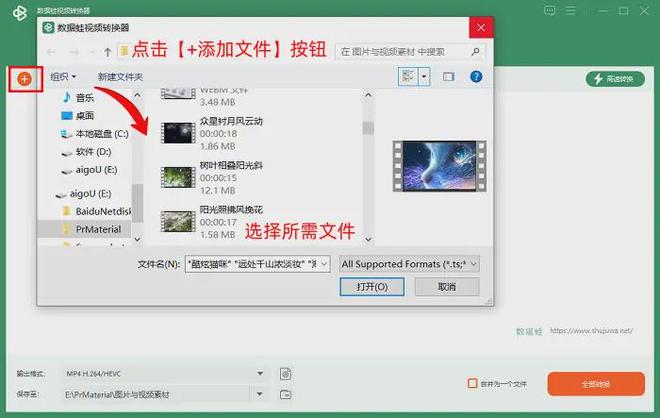Click file size text 12.1 MB
This screenshot has height=418, width=660.
217,191
